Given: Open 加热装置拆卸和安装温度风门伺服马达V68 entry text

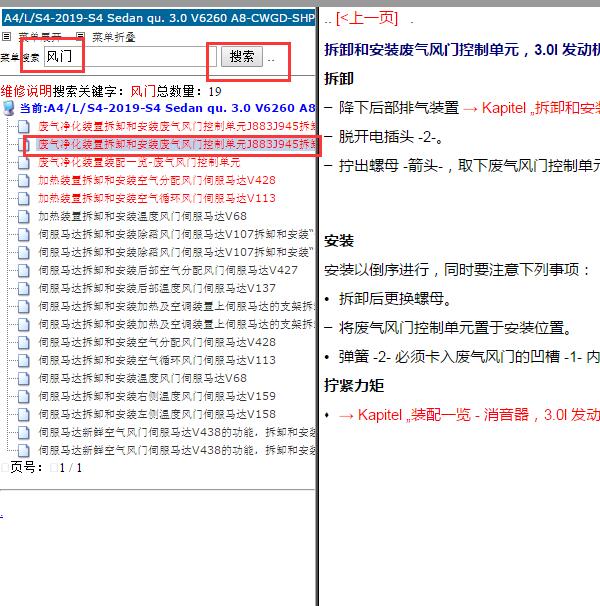Looking at the screenshot, I should [x=142, y=216].
